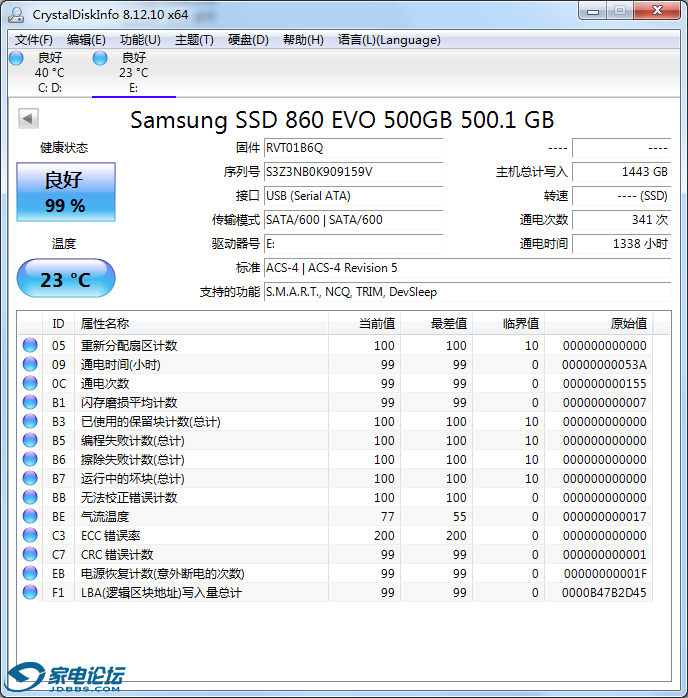Select the 电源恢复计数 attribute row
This screenshot has width=688, height=698.
pyautogui.click(x=336, y=573)
